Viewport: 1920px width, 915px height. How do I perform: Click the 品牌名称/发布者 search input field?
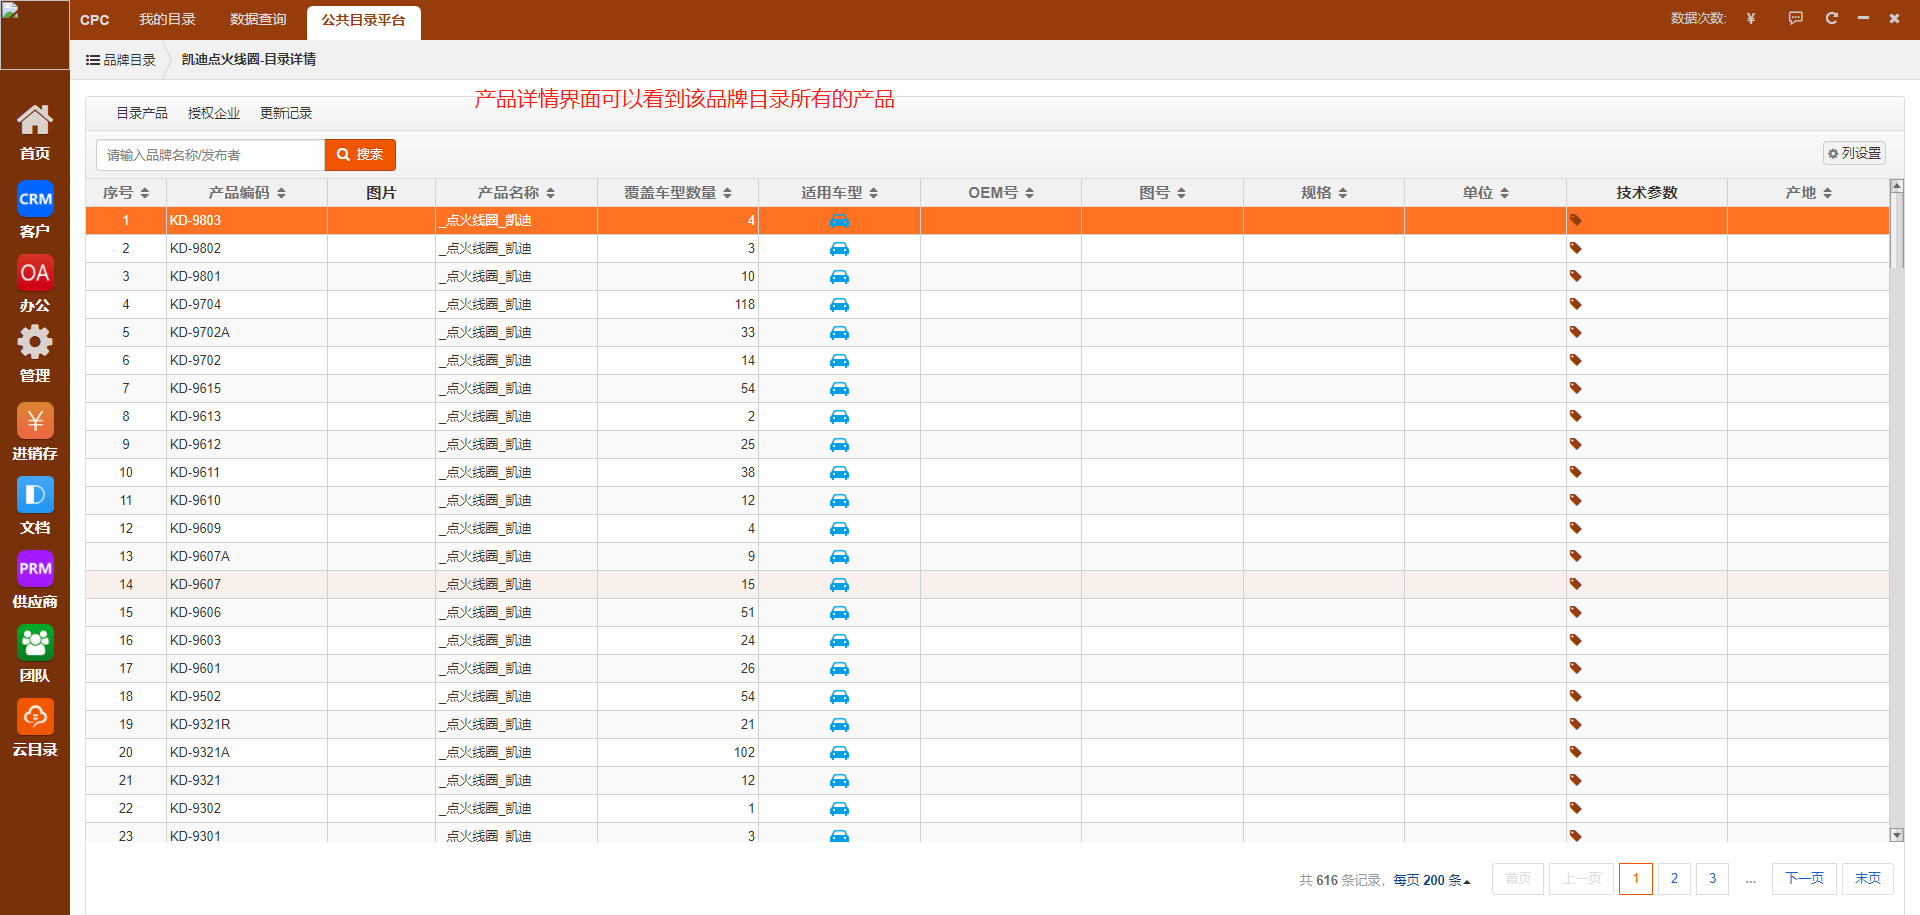(211, 155)
